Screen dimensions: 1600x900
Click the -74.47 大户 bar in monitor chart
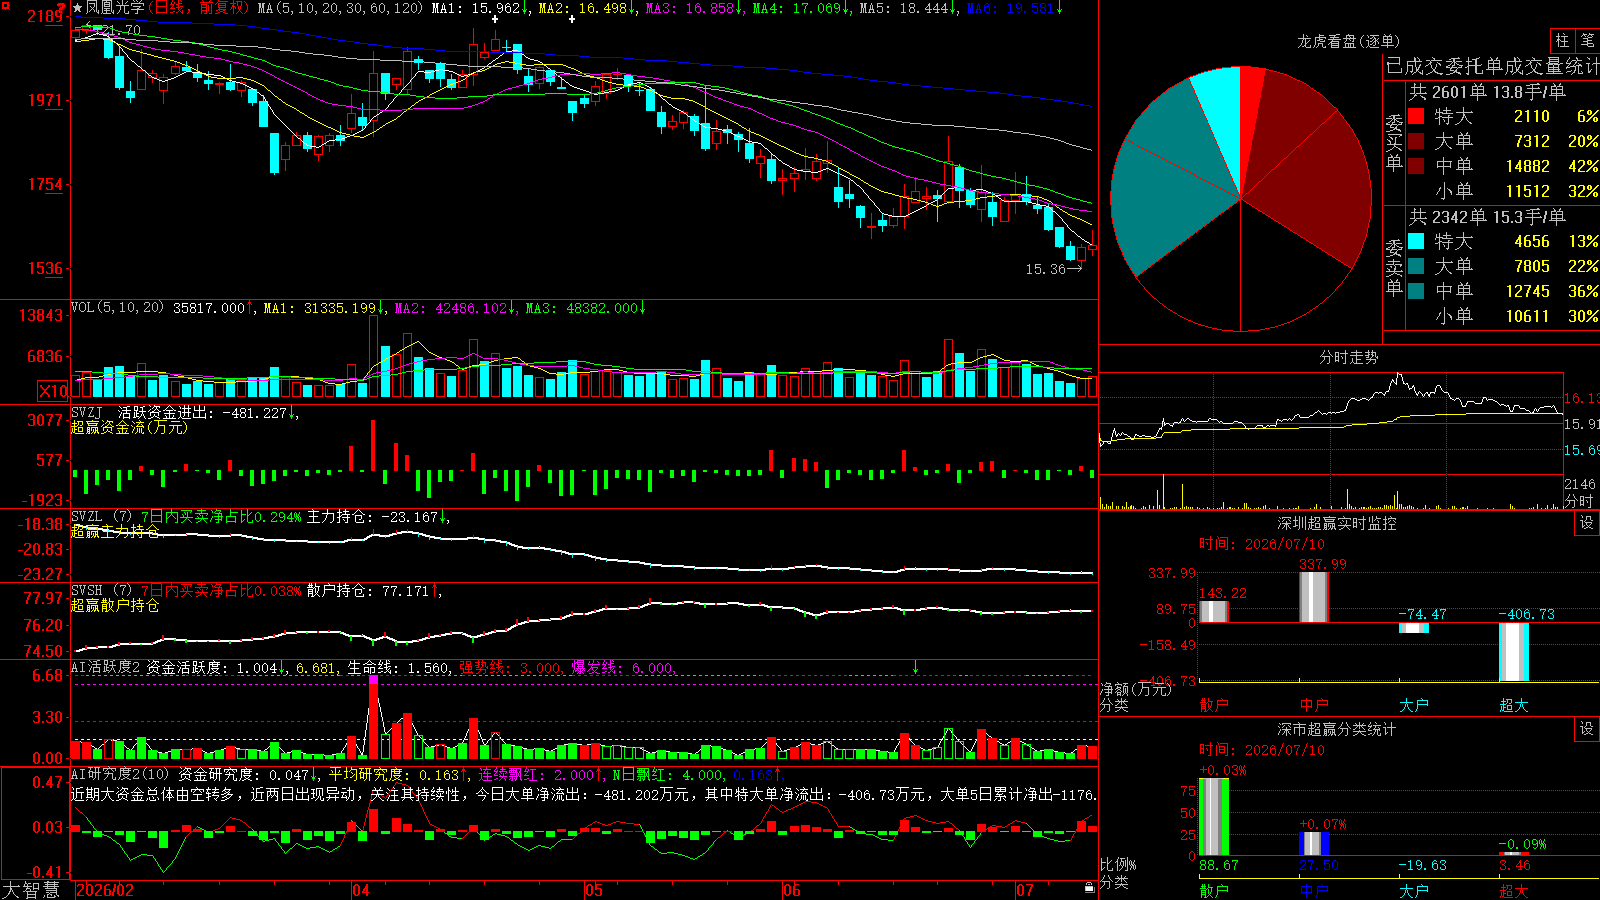[x=1413, y=627]
